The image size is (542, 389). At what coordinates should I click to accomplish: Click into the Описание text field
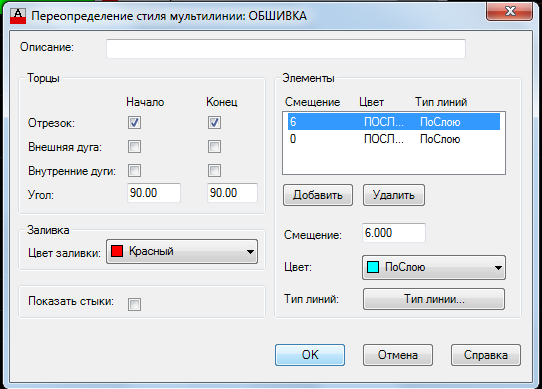pyautogui.click(x=286, y=49)
